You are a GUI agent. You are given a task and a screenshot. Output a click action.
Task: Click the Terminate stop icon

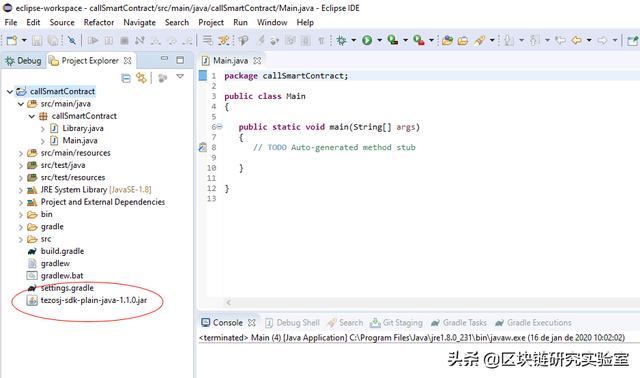(124, 40)
